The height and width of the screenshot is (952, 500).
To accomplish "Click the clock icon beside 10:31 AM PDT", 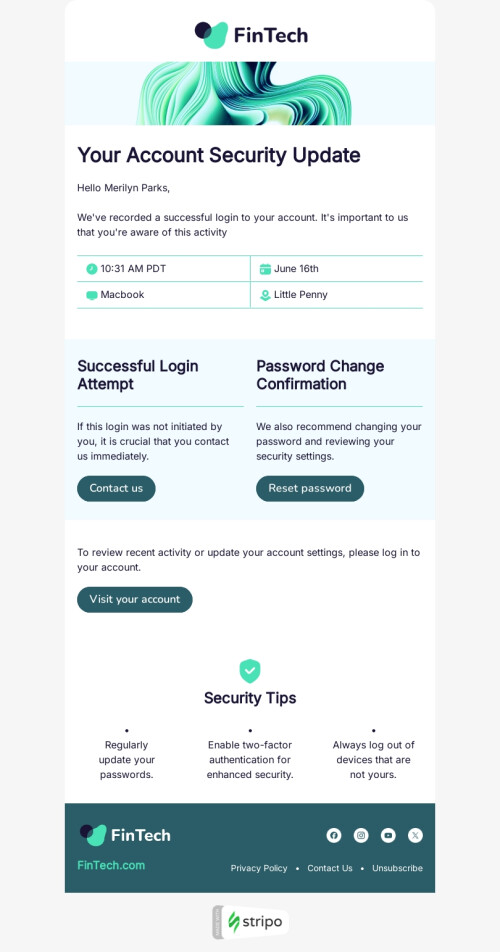I will [x=92, y=269].
